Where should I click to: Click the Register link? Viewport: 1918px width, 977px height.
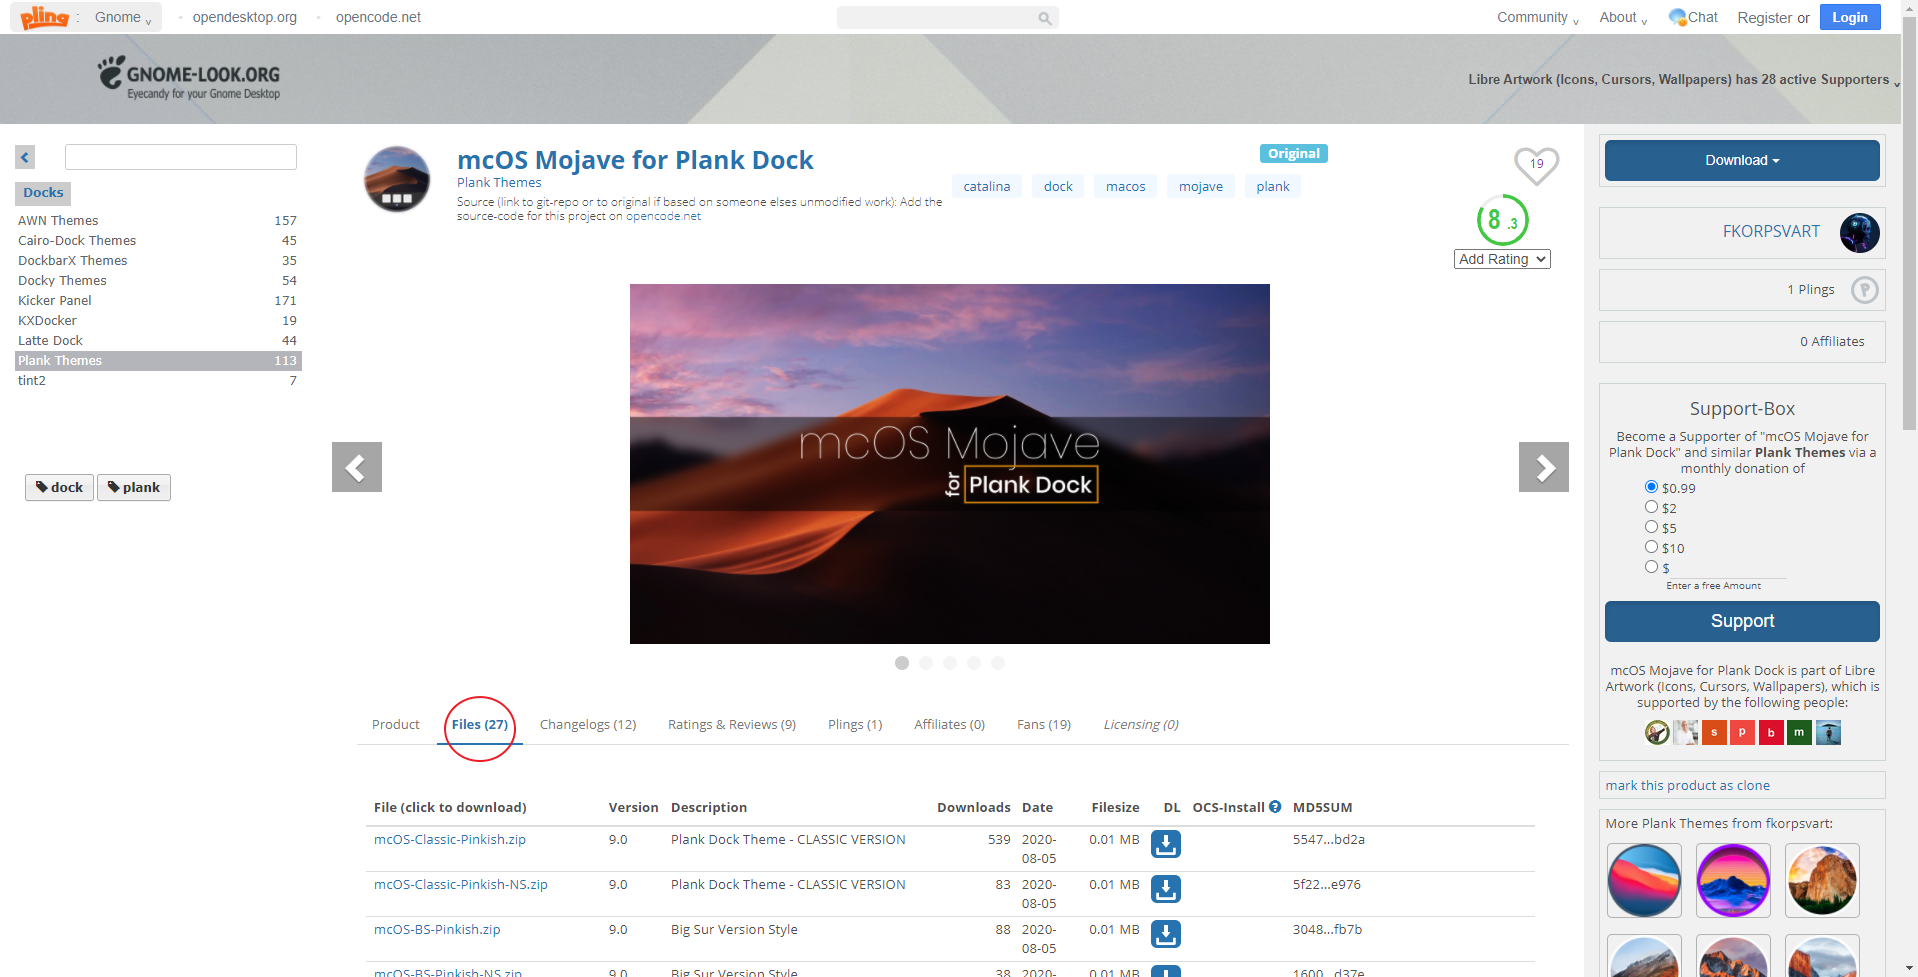tap(1764, 17)
